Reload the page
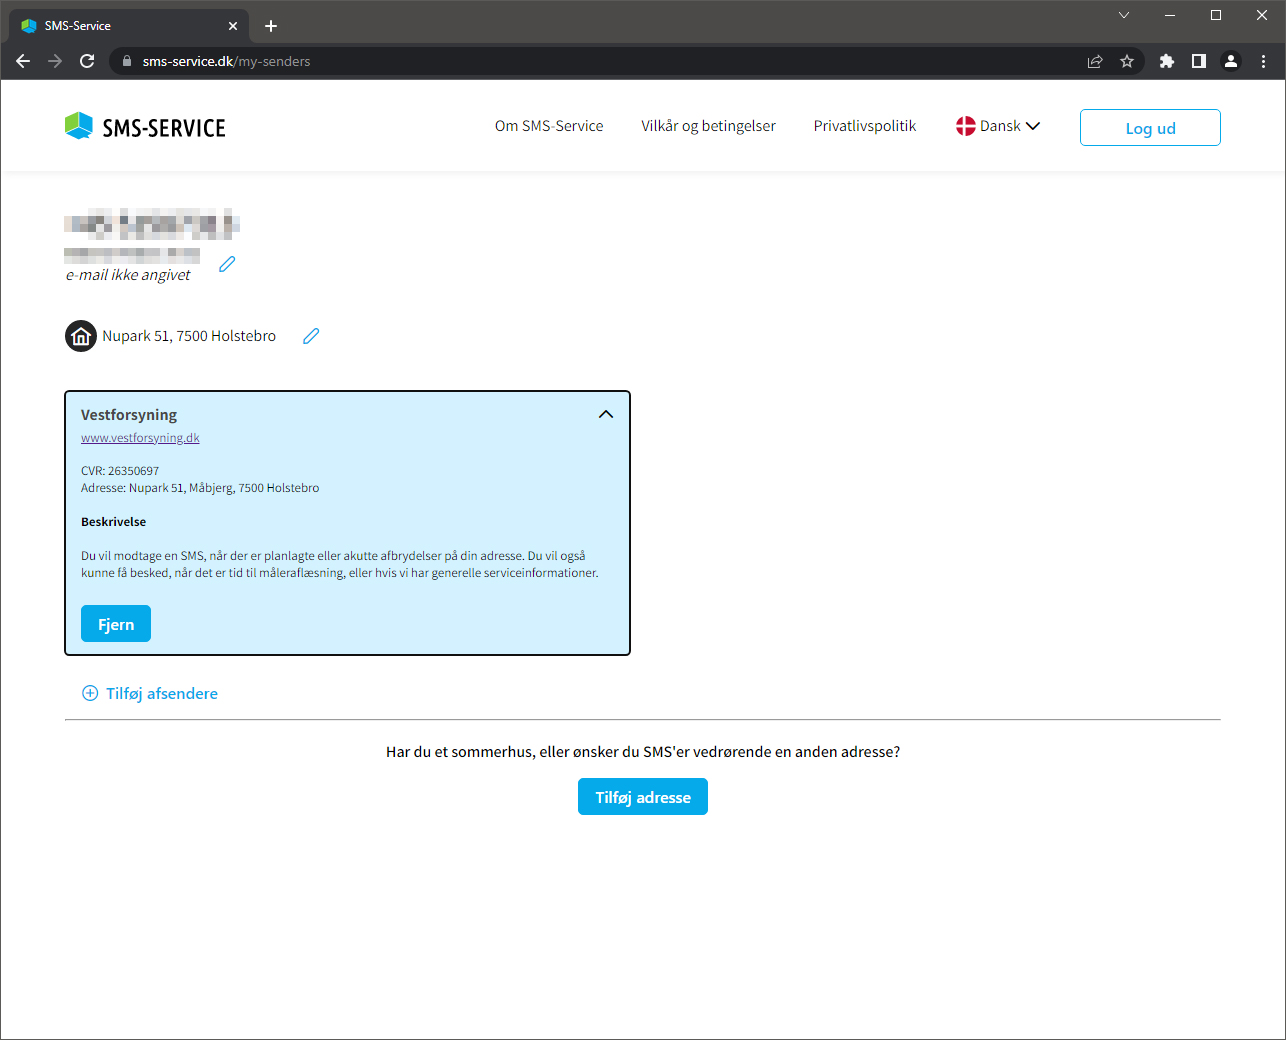 click(87, 61)
